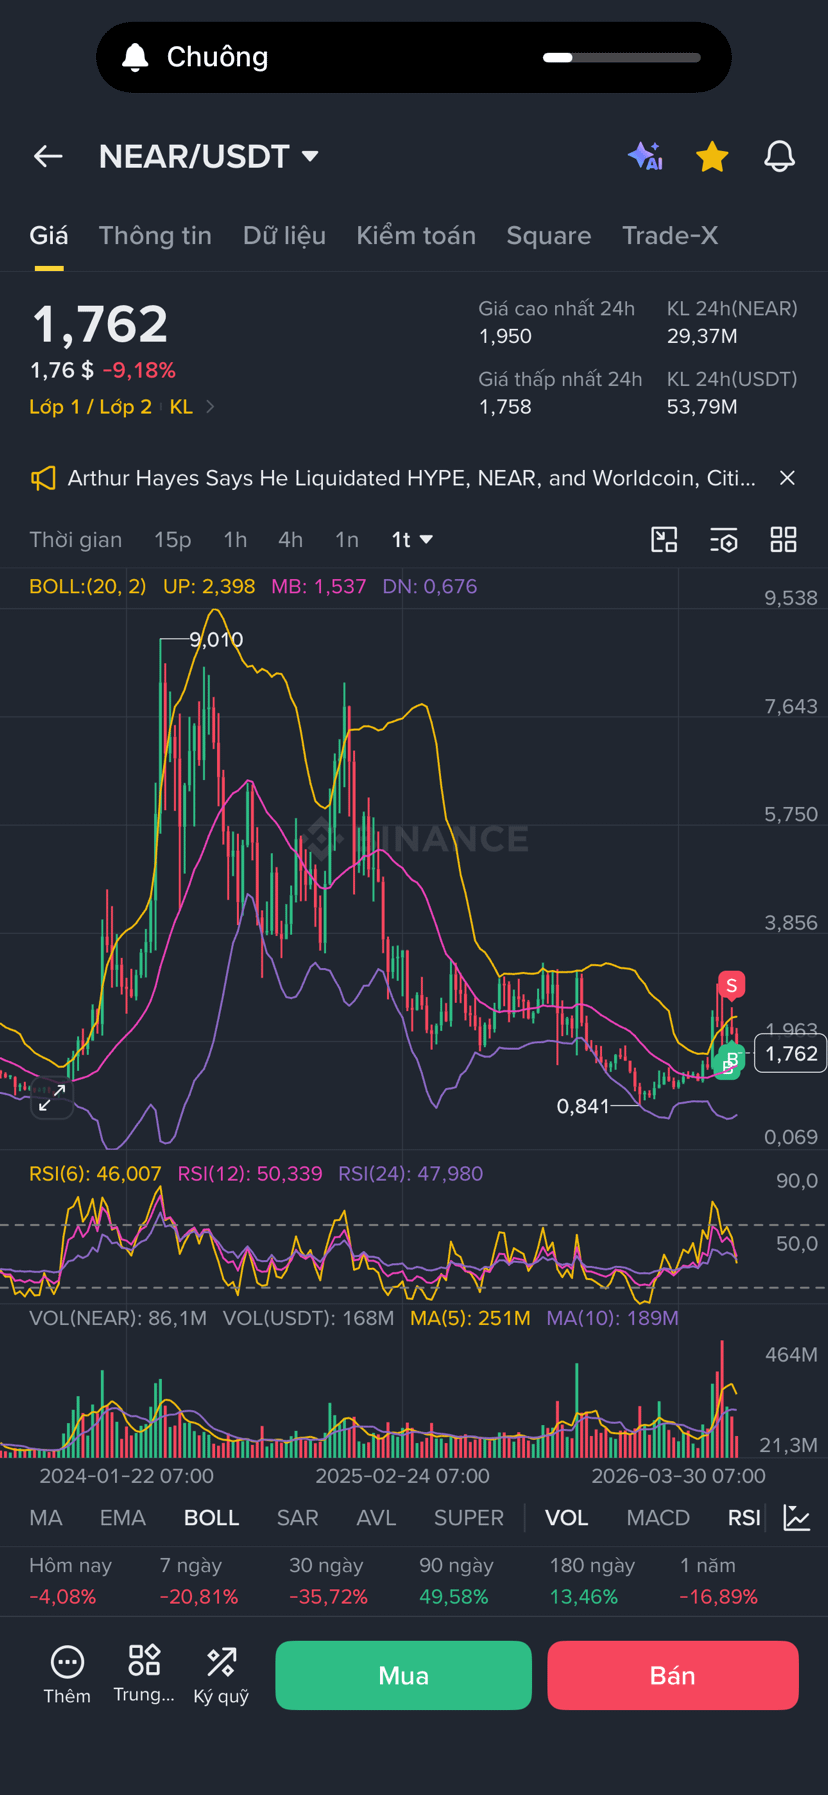Toggle the VOL sub-indicator
This screenshot has width=828, height=1795.
(566, 1518)
